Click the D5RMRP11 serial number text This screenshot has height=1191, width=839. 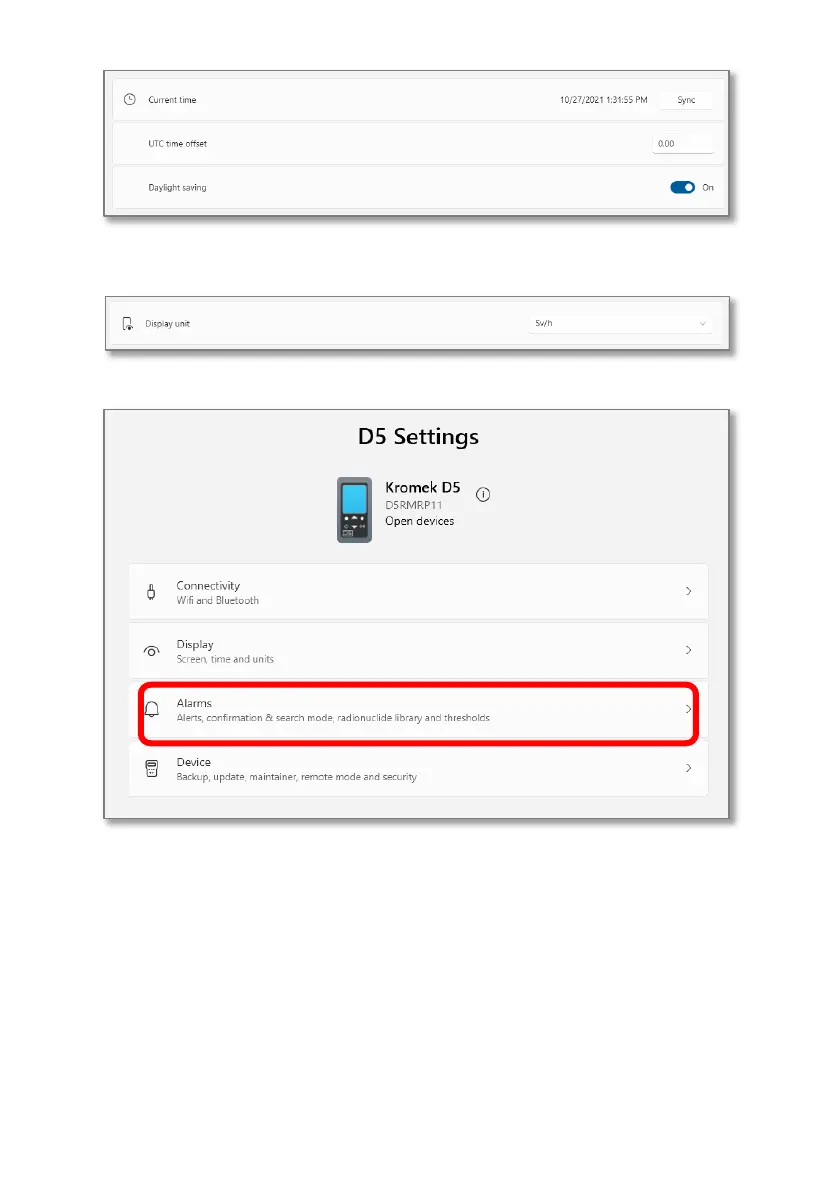pyautogui.click(x=414, y=505)
